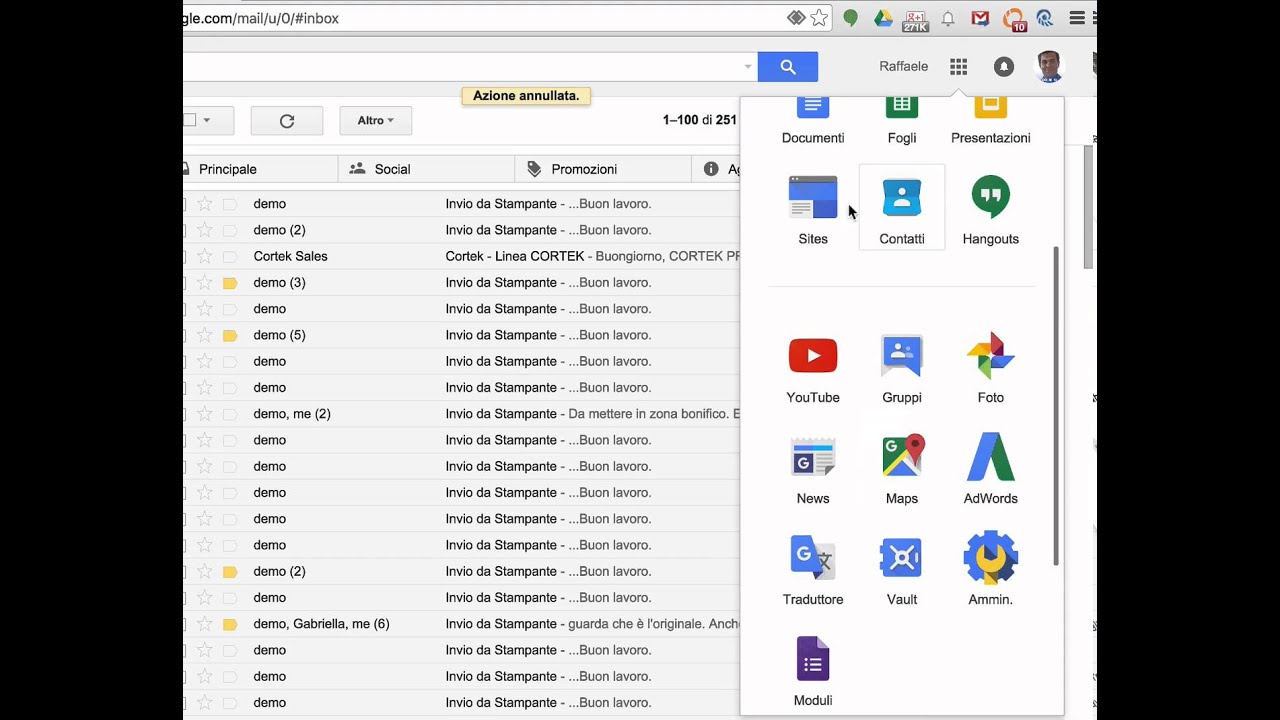
Task: Toggle yellow importance marker on demo (3)
Action: 230,283
